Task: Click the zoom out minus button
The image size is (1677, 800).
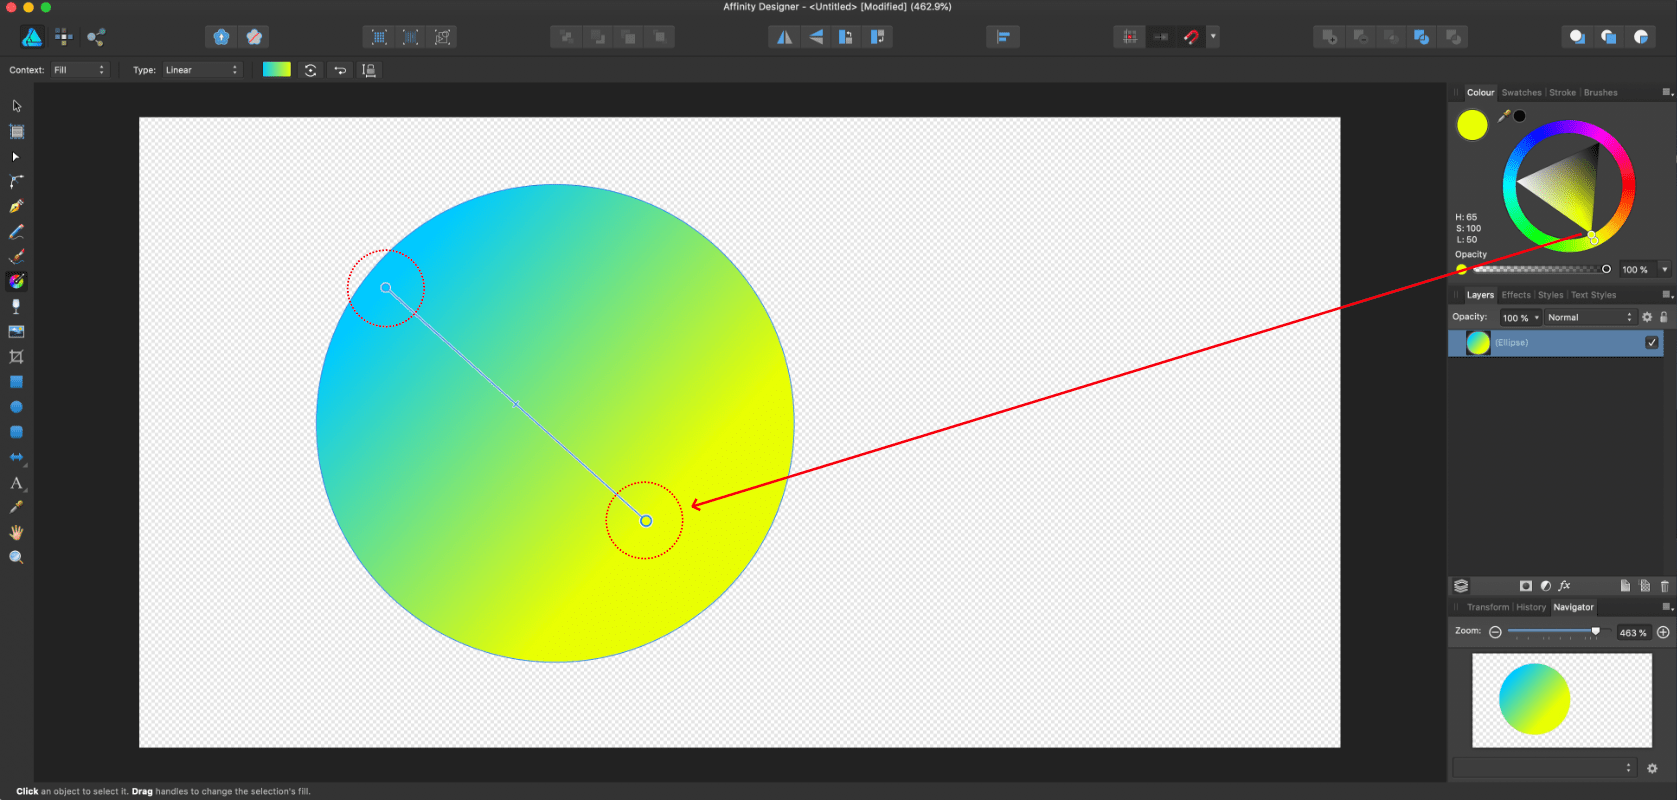Action: [x=1495, y=632]
